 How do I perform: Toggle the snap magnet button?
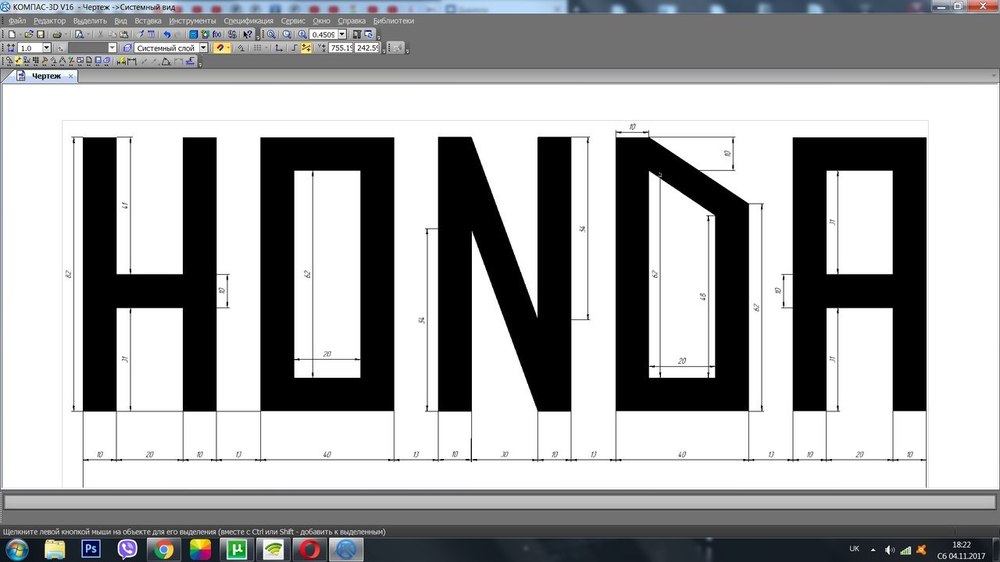coord(219,47)
